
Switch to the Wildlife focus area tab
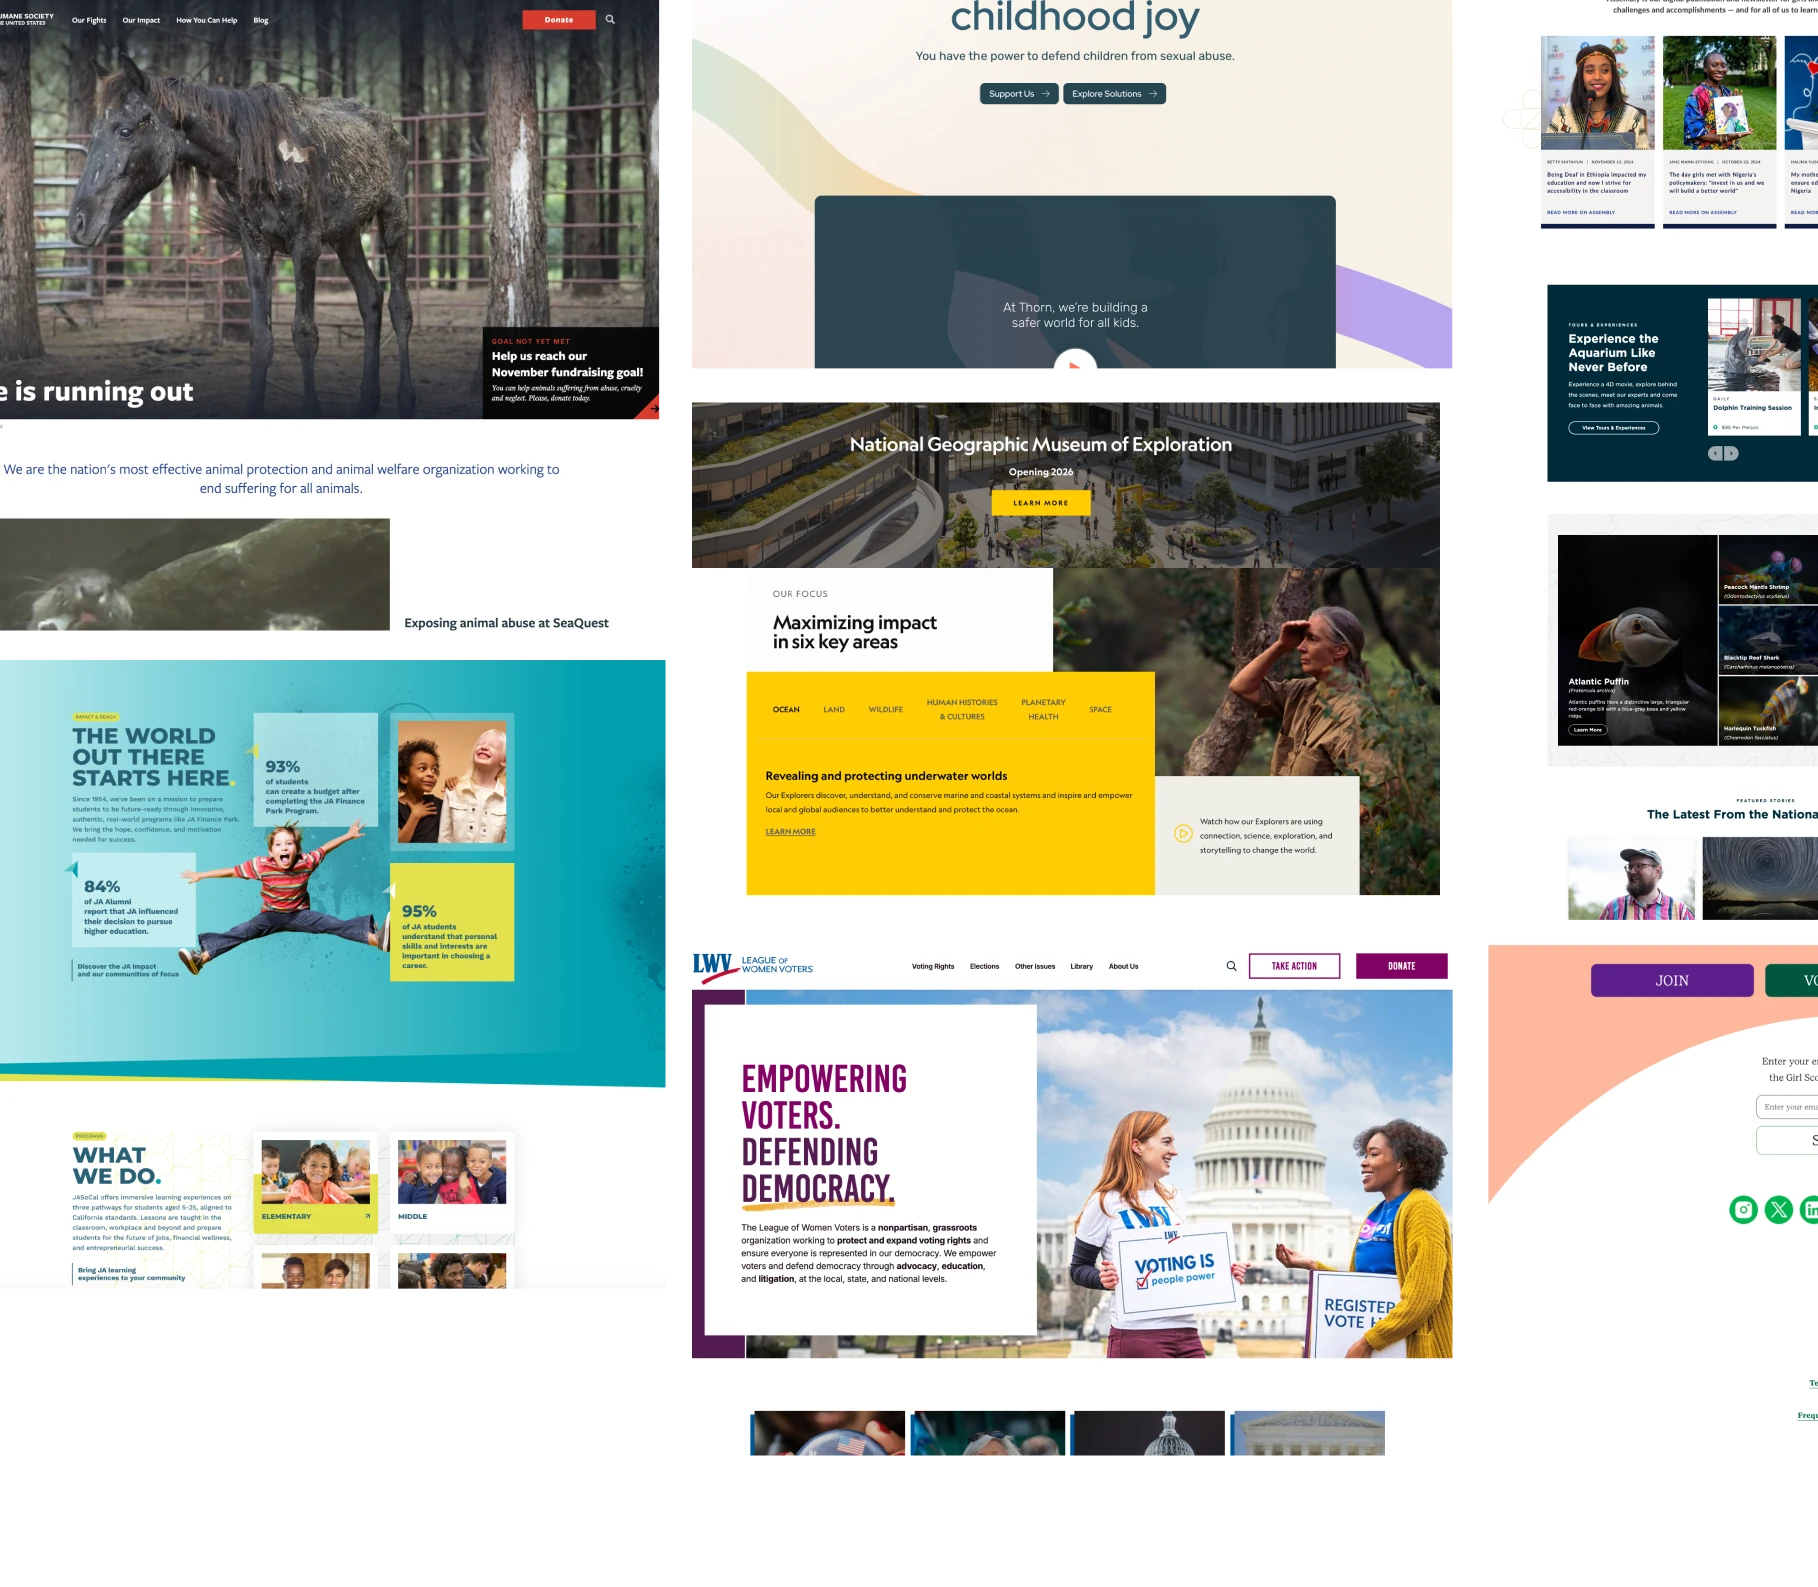885,710
